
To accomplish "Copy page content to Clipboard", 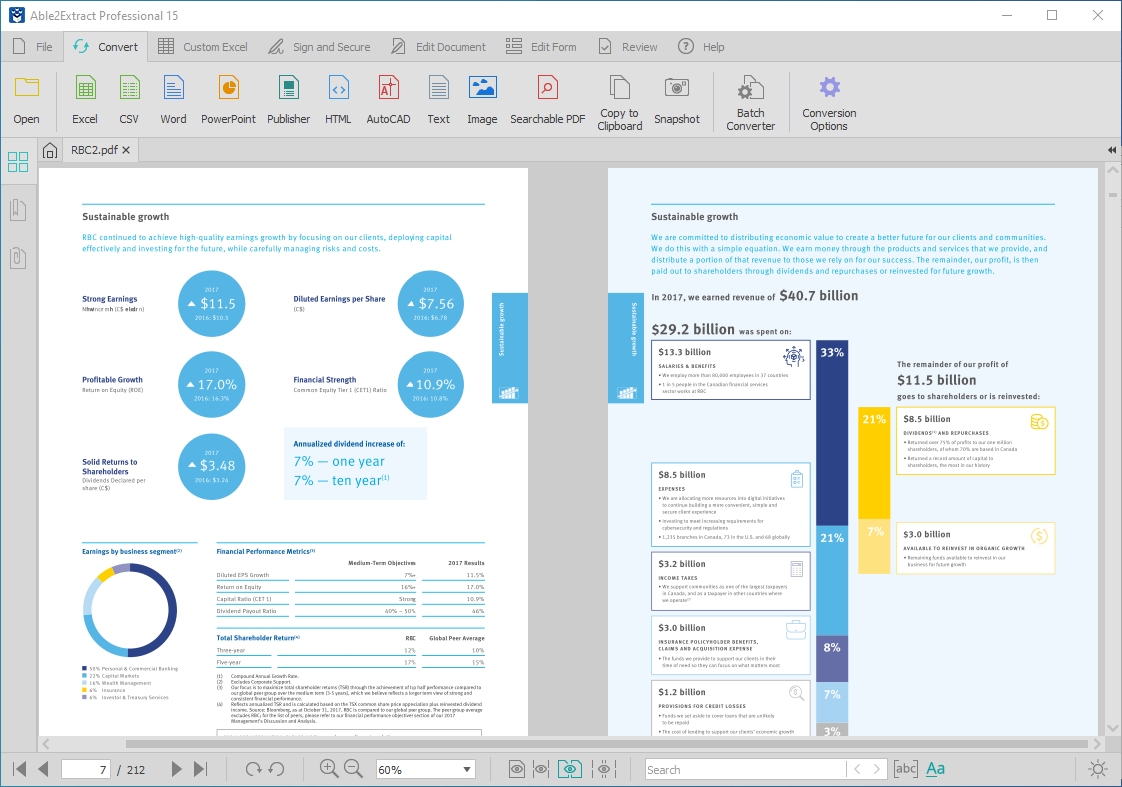I will (x=619, y=100).
